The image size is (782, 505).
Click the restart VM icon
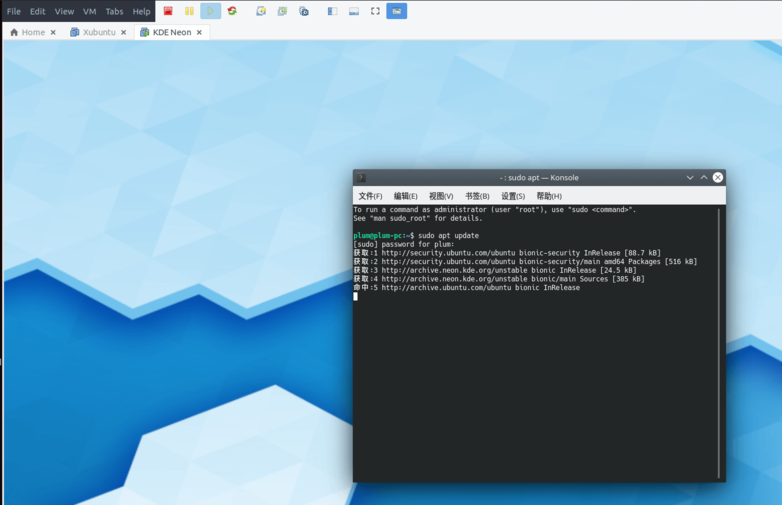point(232,11)
